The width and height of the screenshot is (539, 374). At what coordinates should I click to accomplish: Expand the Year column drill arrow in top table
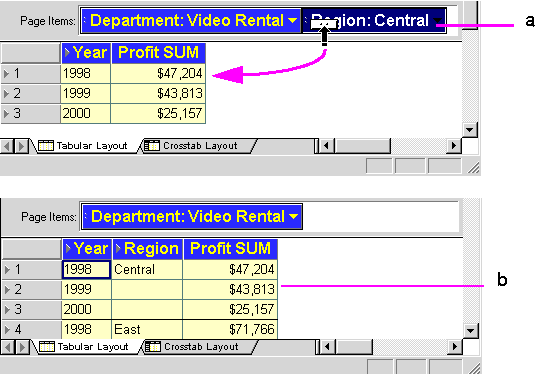point(67,53)
